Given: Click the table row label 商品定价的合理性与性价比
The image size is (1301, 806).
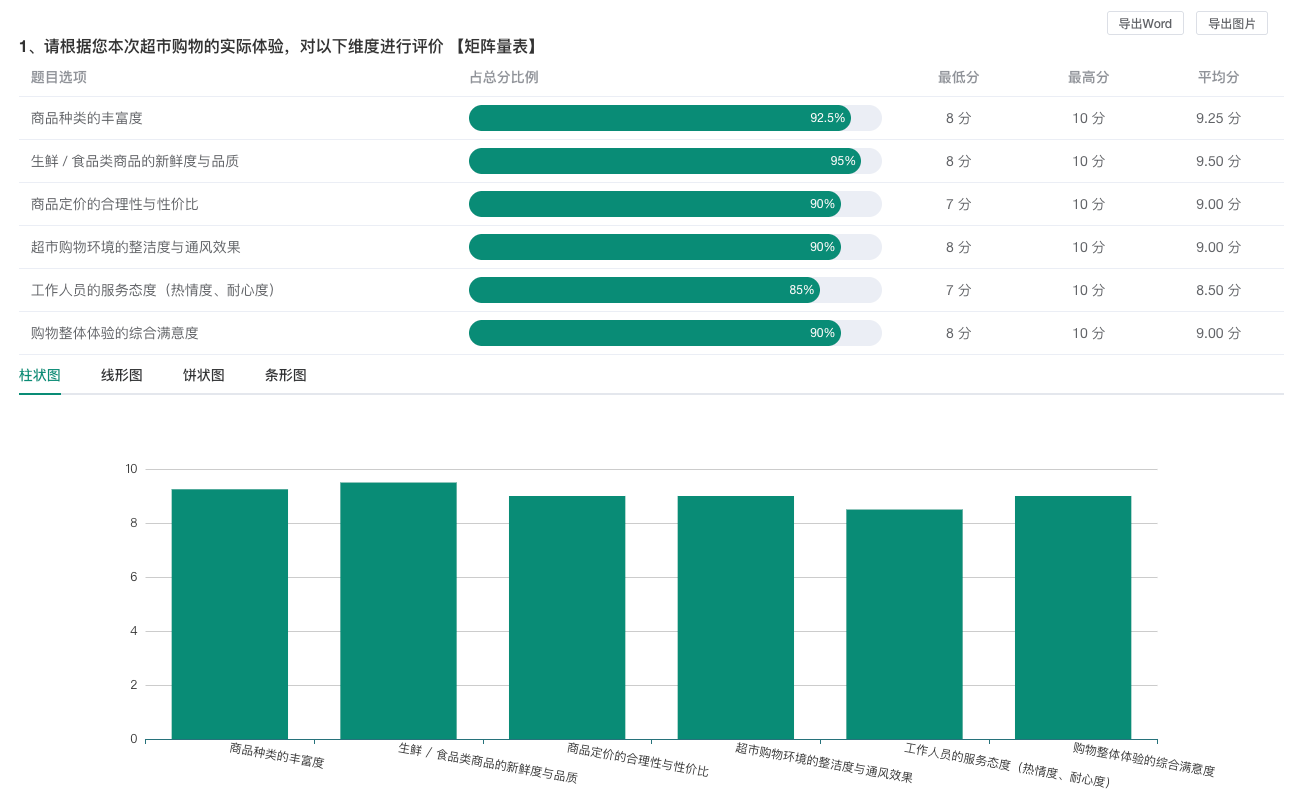Looking at the screenshot, I should point(115,204).
